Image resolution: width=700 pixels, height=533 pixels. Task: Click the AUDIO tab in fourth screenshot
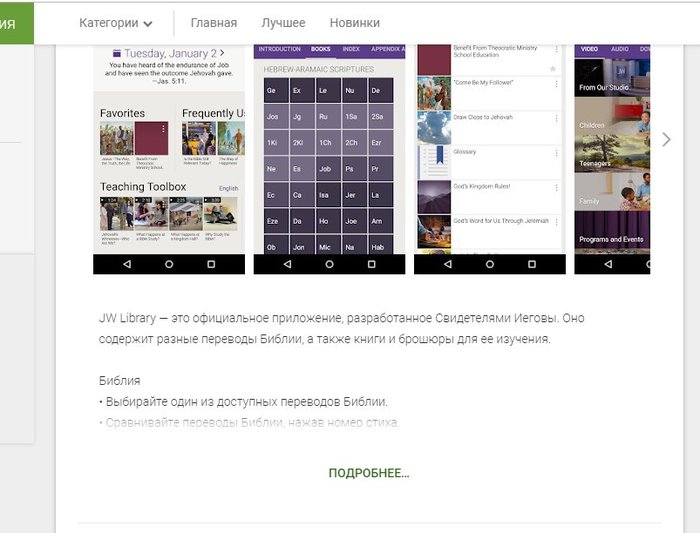620,49
